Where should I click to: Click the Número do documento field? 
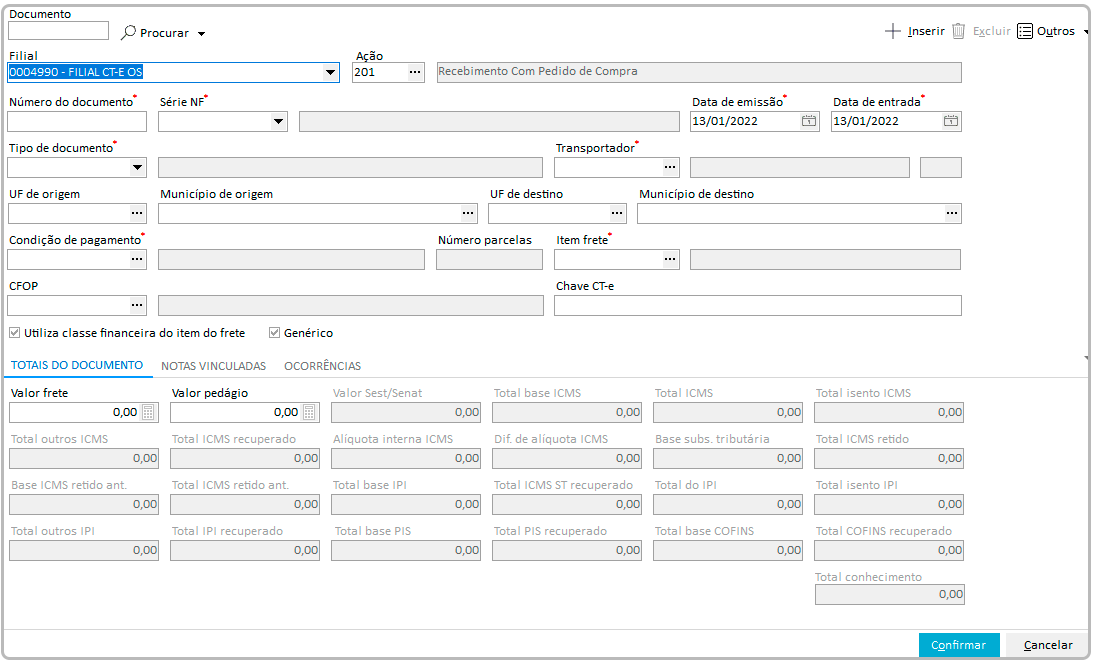77,121
